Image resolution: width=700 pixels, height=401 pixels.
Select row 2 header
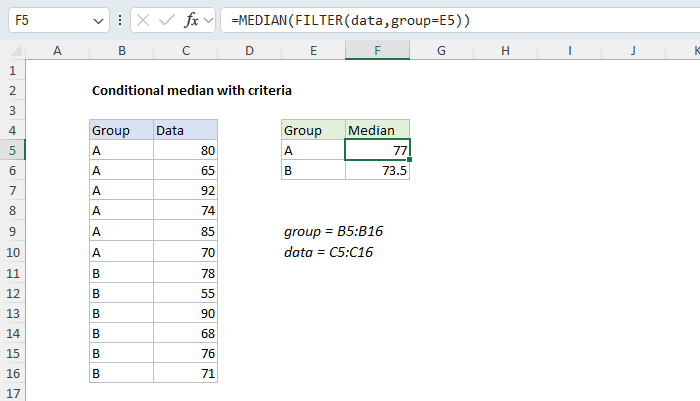(12, 90)
